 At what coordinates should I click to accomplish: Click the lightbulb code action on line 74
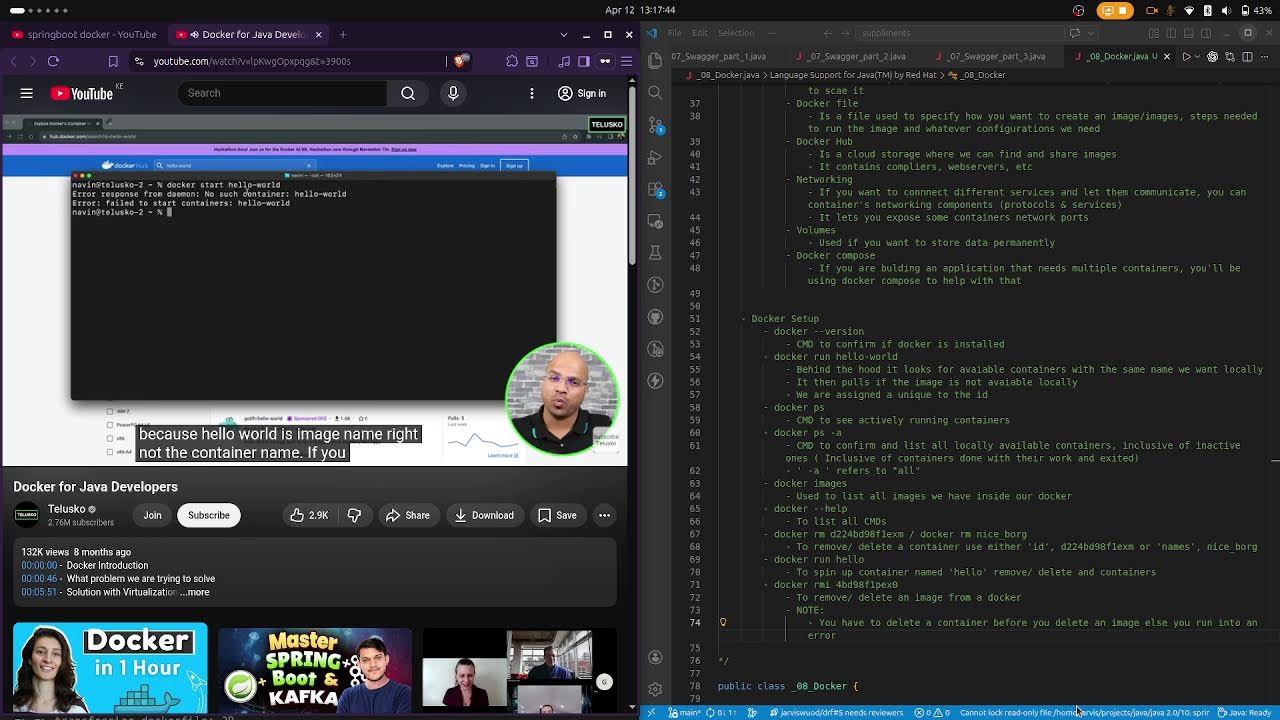pyautogui.click(x=723, y=622)
